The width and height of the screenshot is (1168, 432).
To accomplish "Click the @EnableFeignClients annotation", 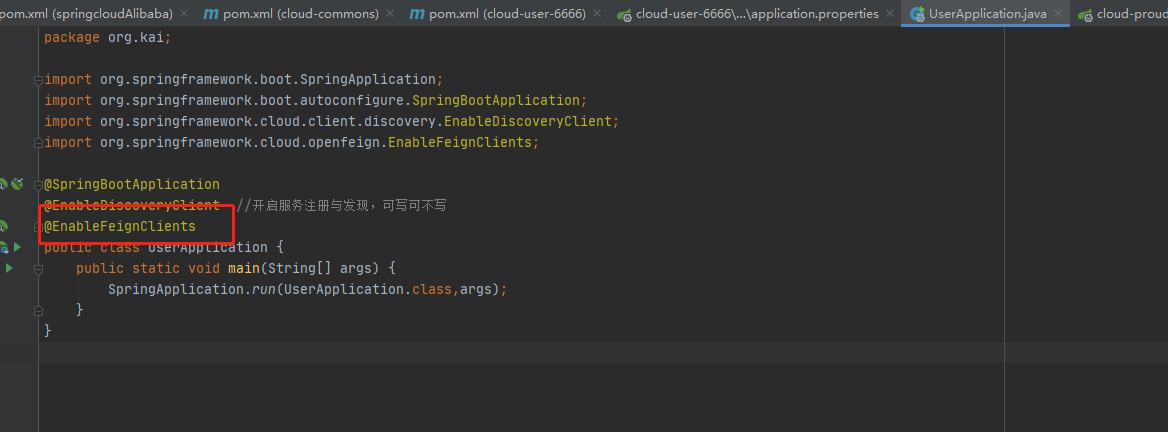I will pos(120,226).
